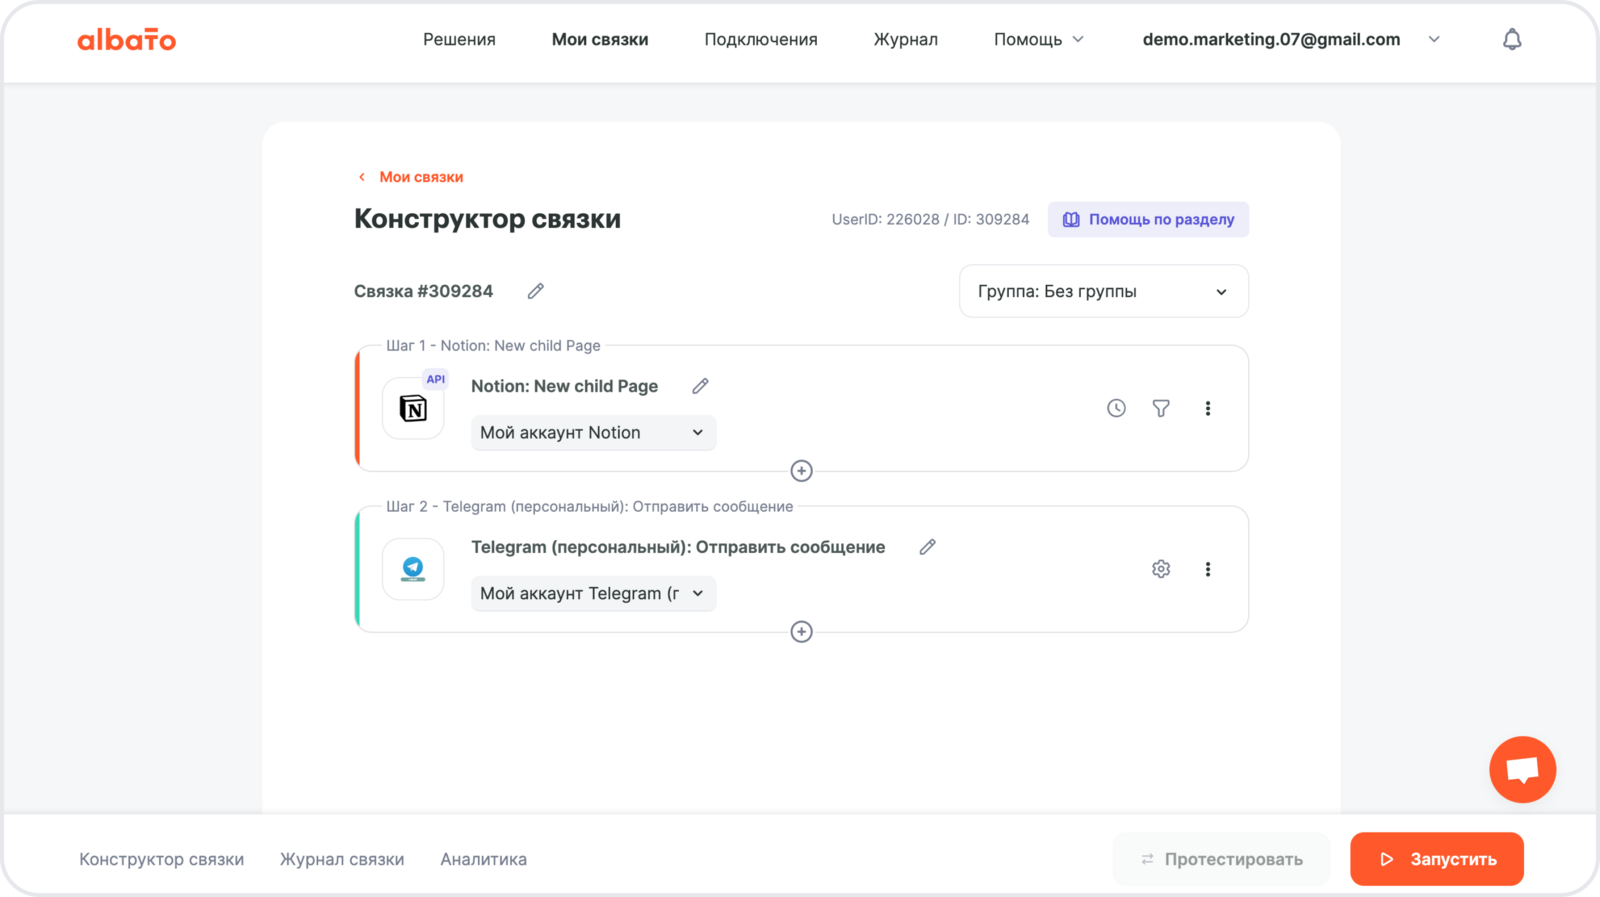Expand the Группа: Без группы dropdown

click(x=1103, y=291)
